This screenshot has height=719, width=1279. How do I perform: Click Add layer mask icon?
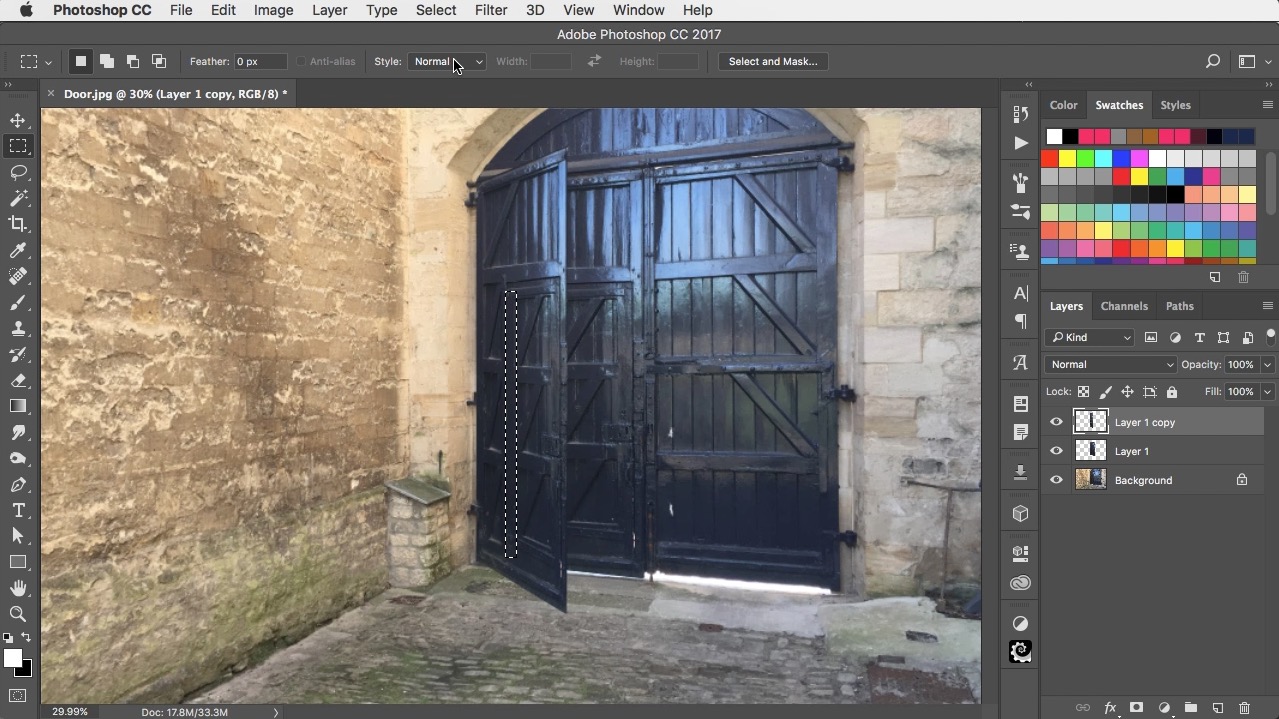tap(1137, 708)
